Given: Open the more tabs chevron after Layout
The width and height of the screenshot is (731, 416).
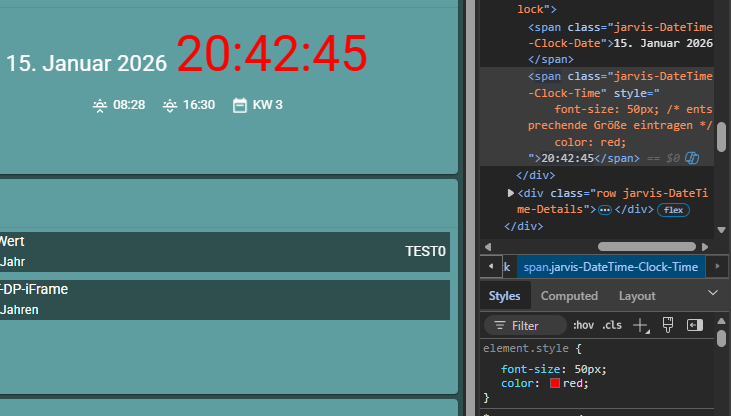Looking at the screenshot, I should click(713, 293).
